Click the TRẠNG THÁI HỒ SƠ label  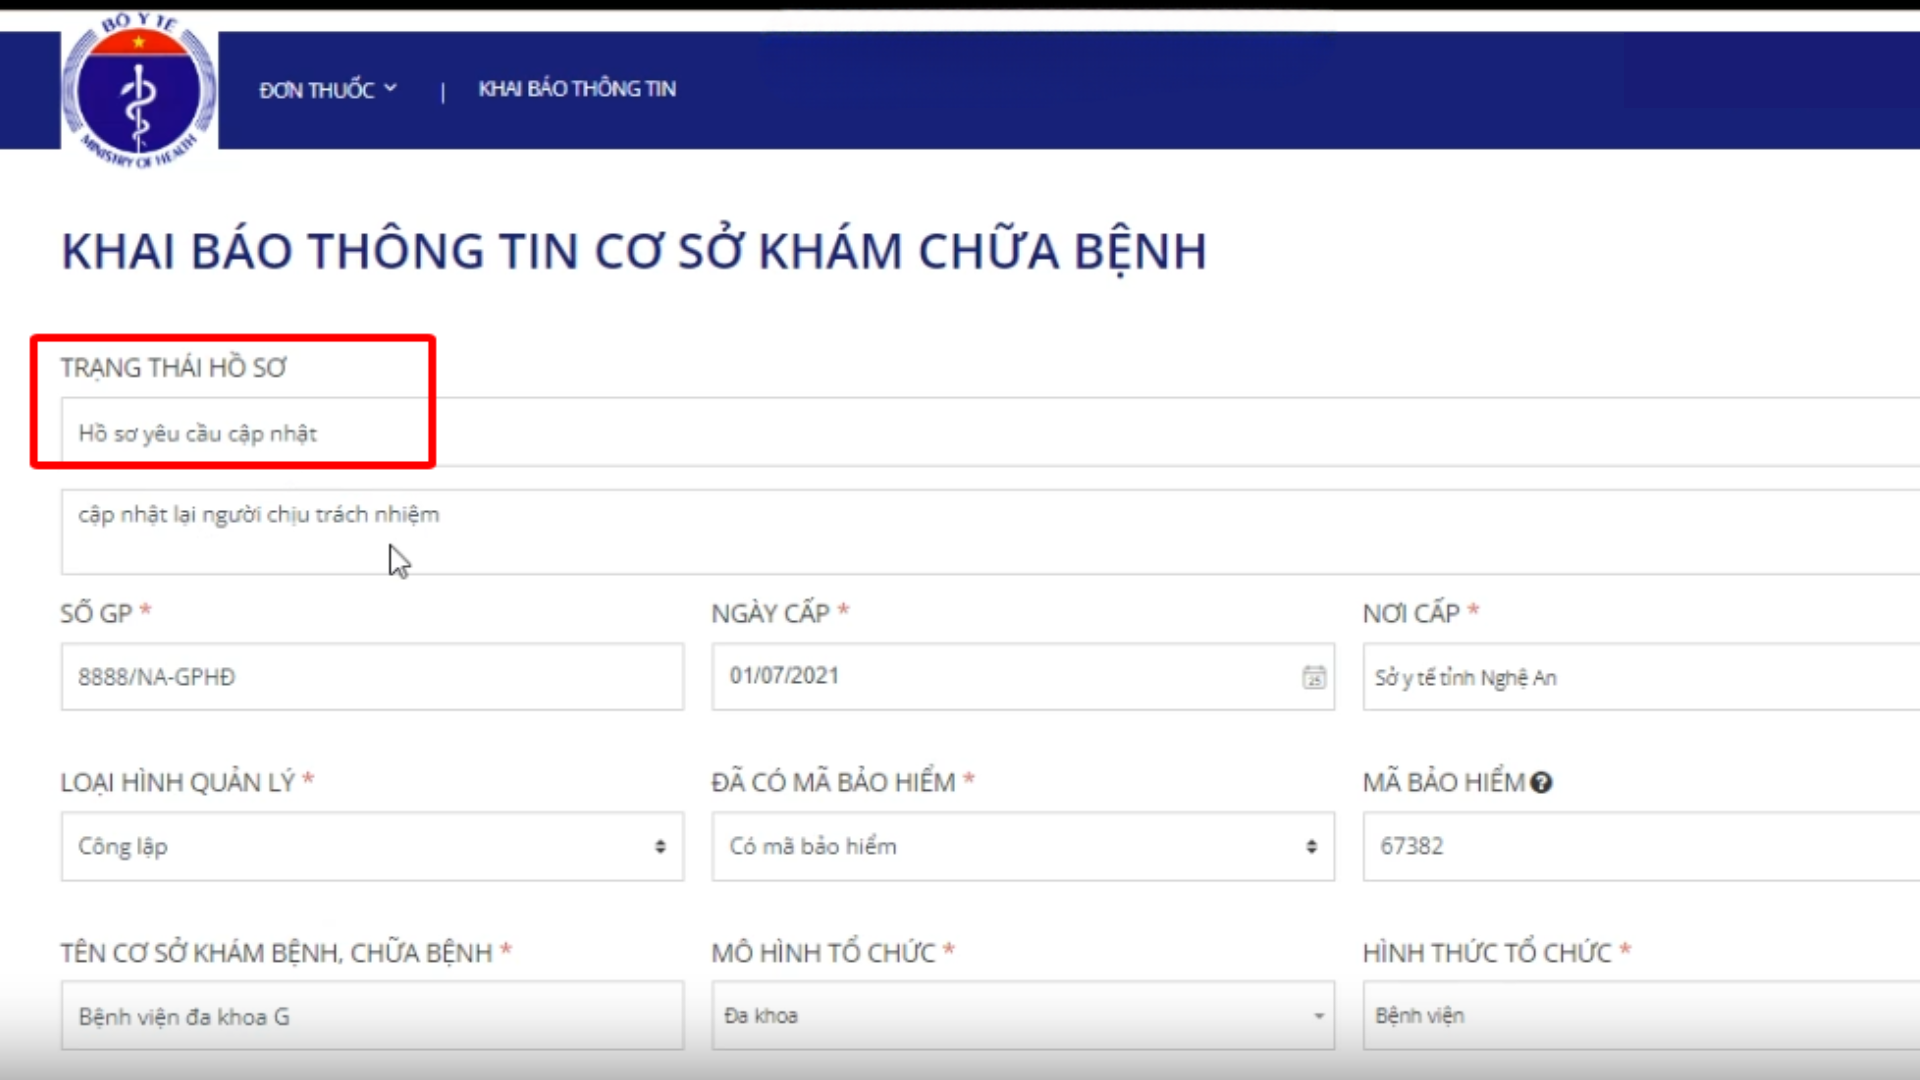173,368
